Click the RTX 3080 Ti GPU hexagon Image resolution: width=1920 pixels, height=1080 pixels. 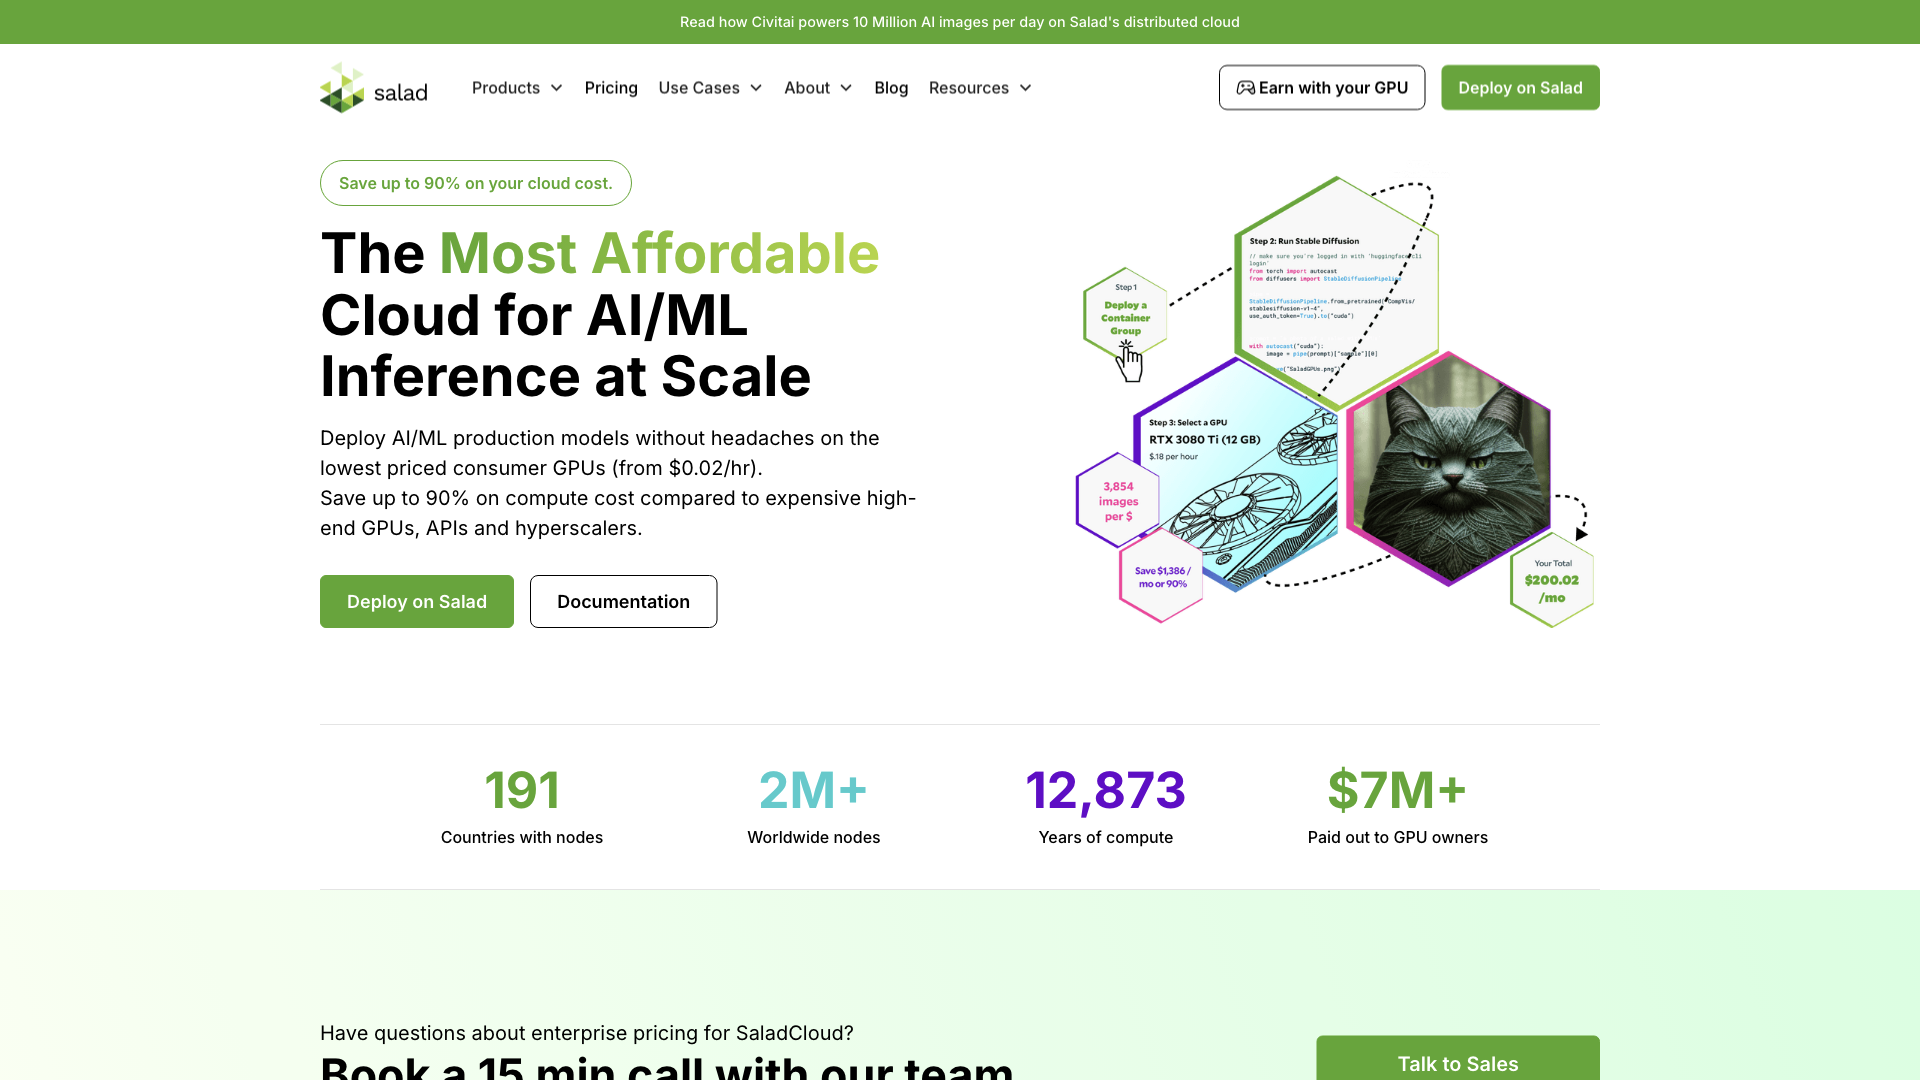pos(1236,475)
